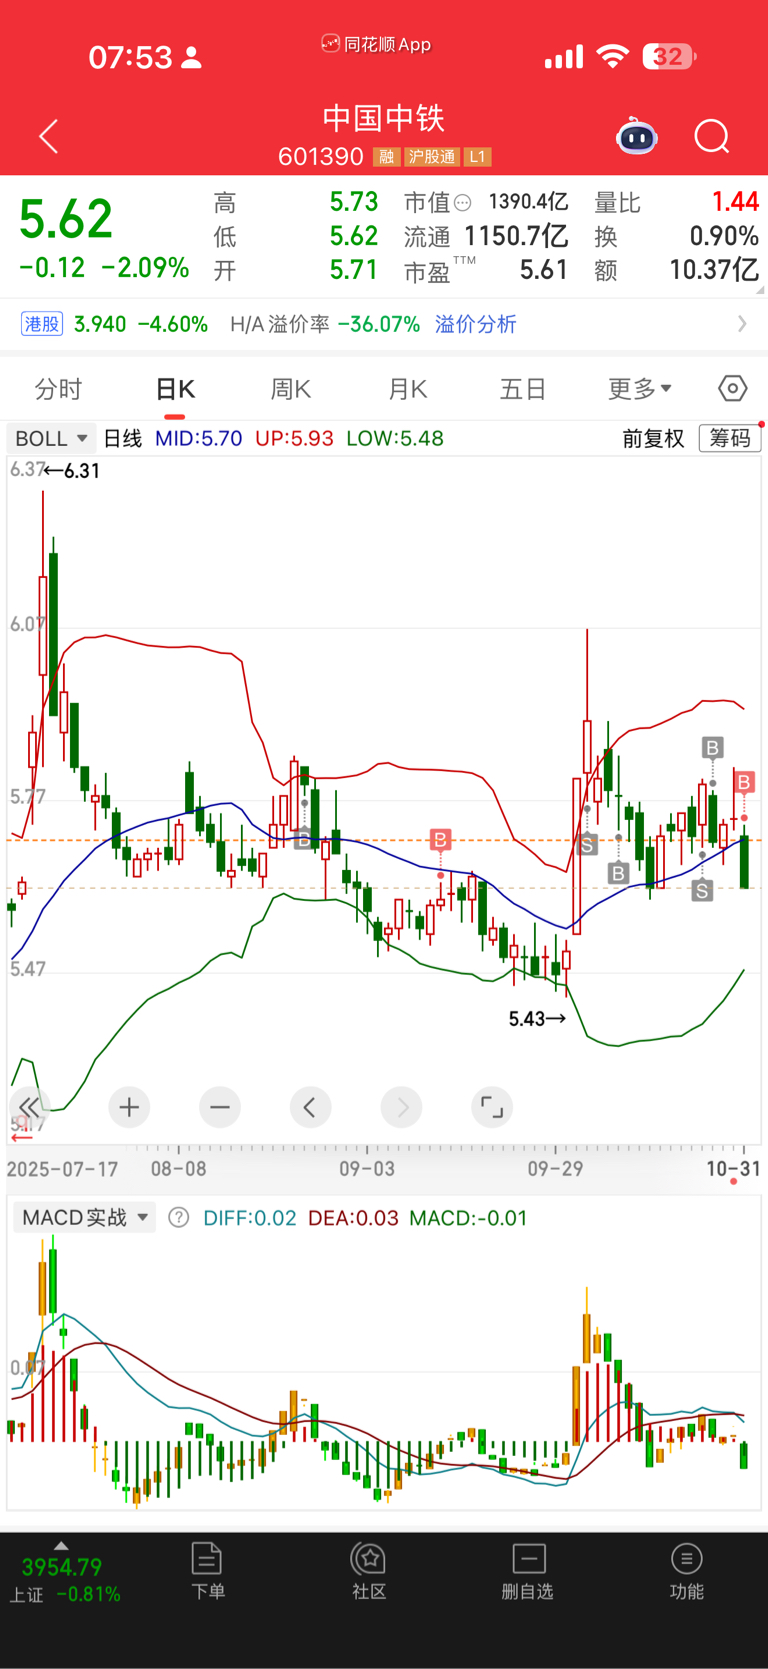Toggle 前复权 adjustment setting
Viewport: 768px width, 1669px height.
click(653, 438)
